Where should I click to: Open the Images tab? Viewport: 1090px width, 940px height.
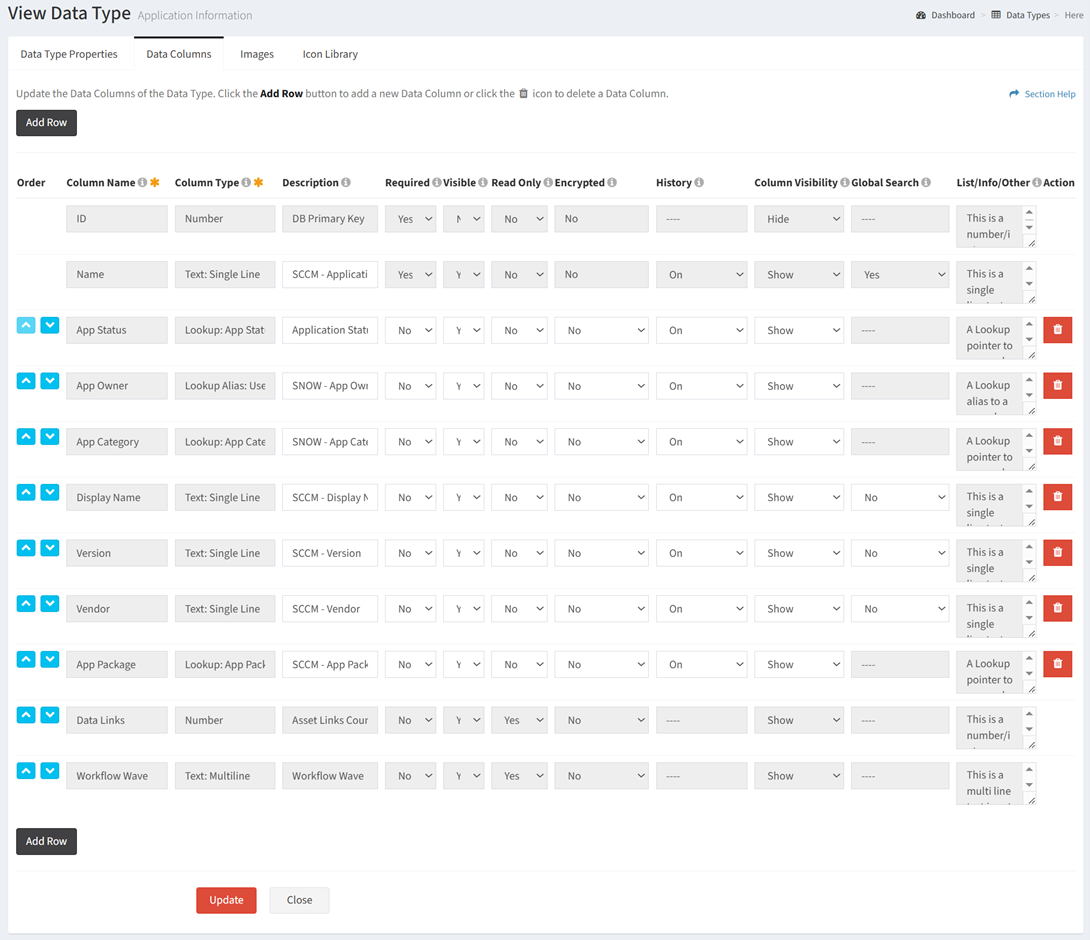[x=257, y=54]
